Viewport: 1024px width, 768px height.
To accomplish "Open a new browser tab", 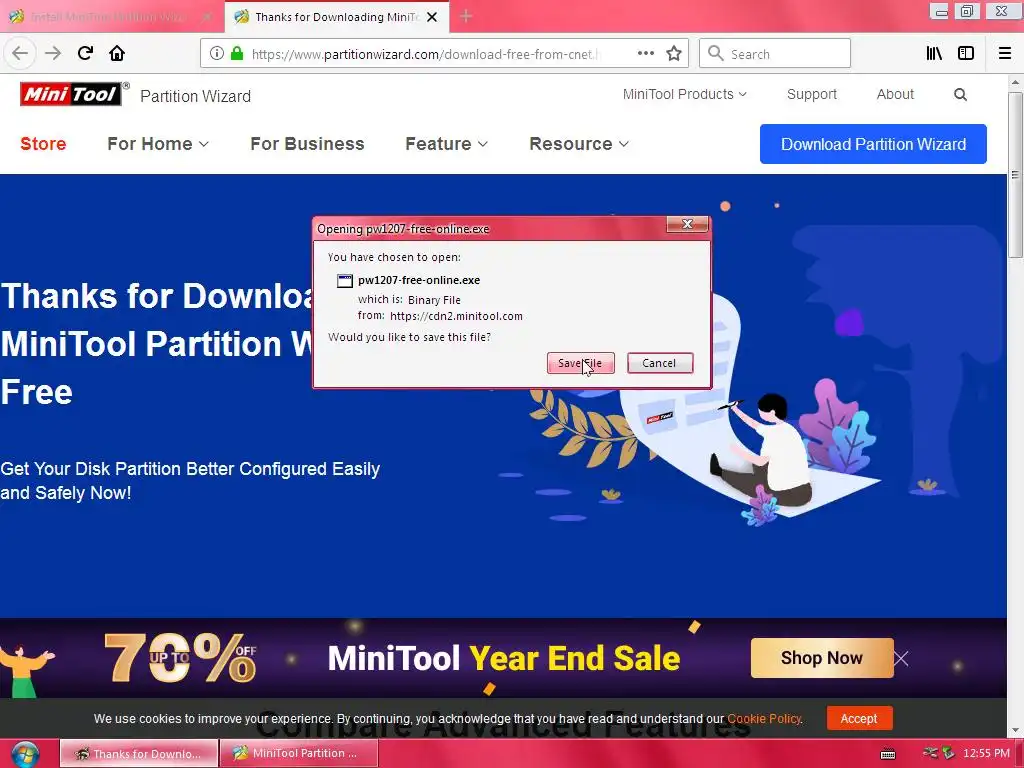I will 466,16.
